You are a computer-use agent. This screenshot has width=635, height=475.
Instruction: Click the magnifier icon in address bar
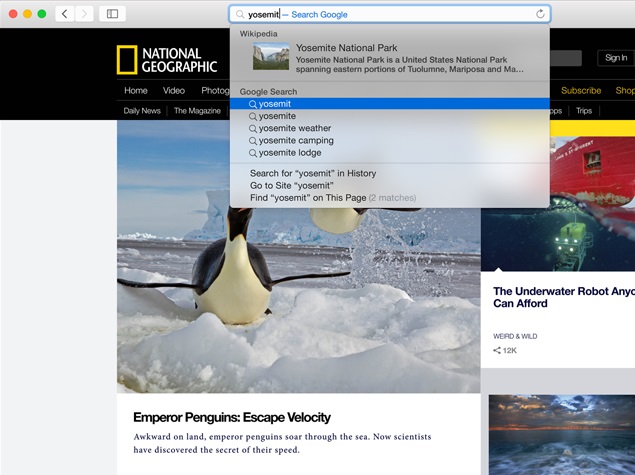click(x=239, y=15)
